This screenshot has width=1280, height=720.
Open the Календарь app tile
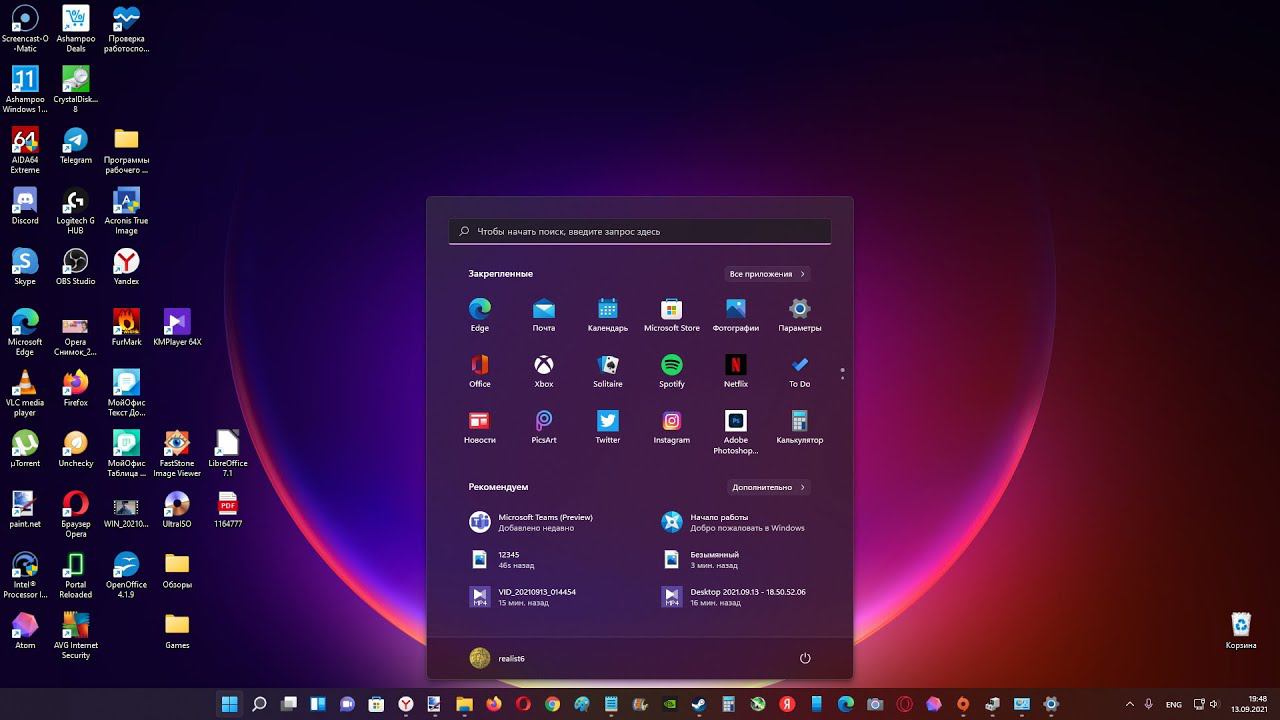coord(608,315)
